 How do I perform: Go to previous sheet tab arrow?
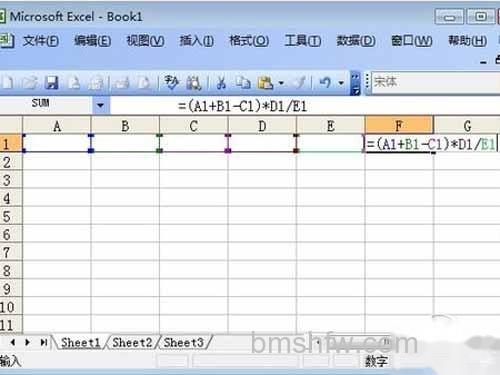click(x=13, y=342)
